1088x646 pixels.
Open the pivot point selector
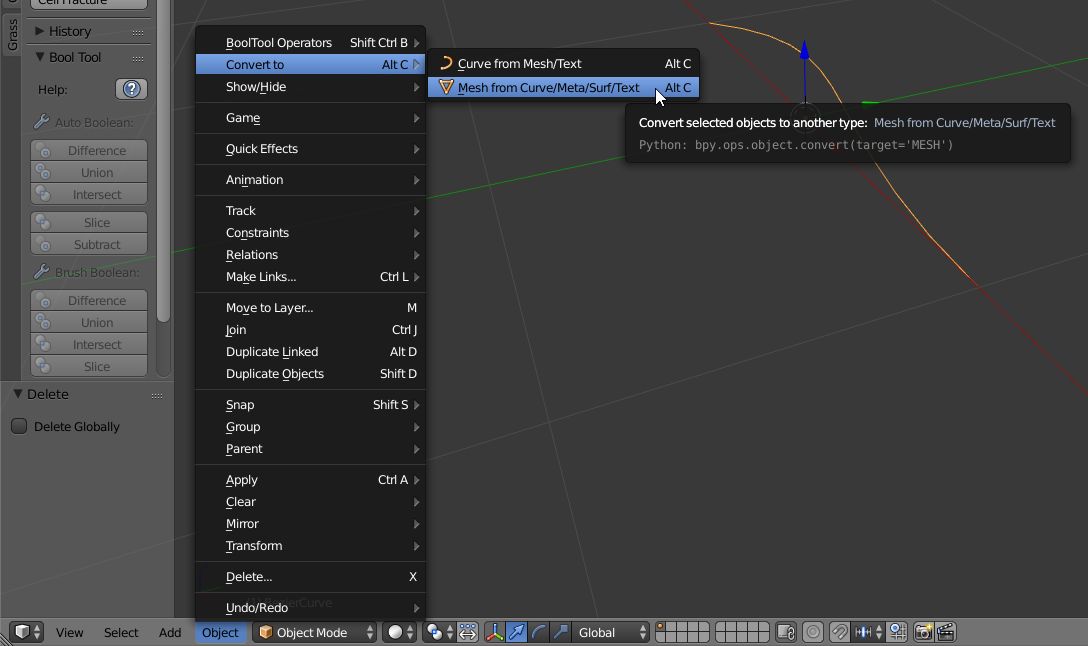tap(438, 632)
